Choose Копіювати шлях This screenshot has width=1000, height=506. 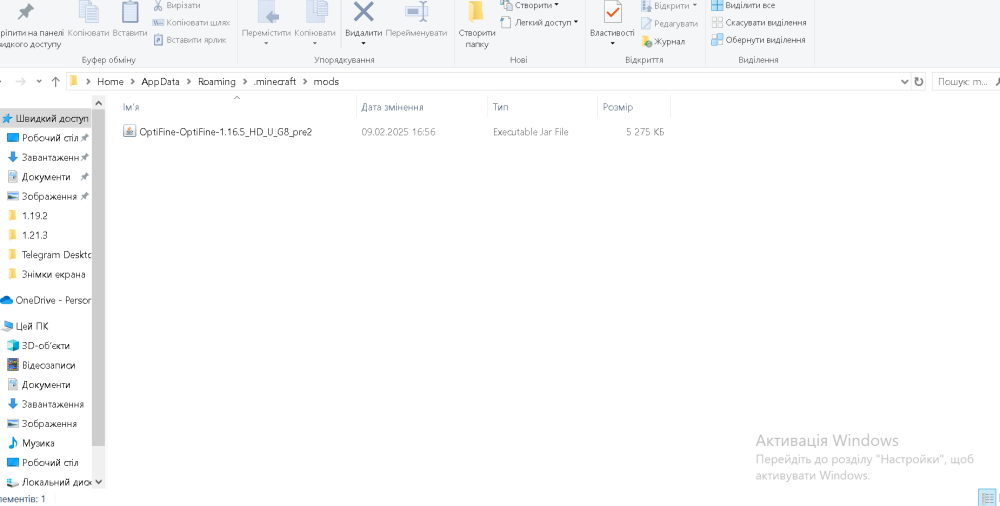(191, 22)
